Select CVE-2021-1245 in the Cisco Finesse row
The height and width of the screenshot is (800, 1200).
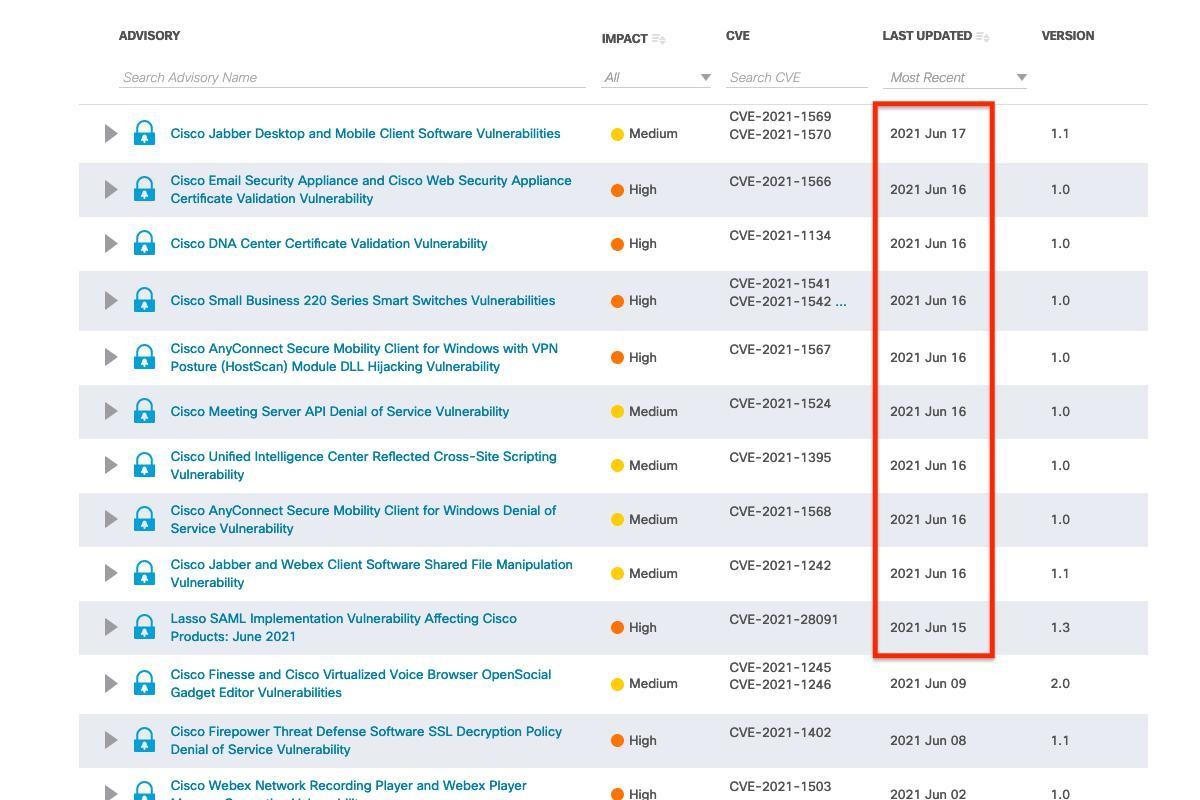pos(780,667)
